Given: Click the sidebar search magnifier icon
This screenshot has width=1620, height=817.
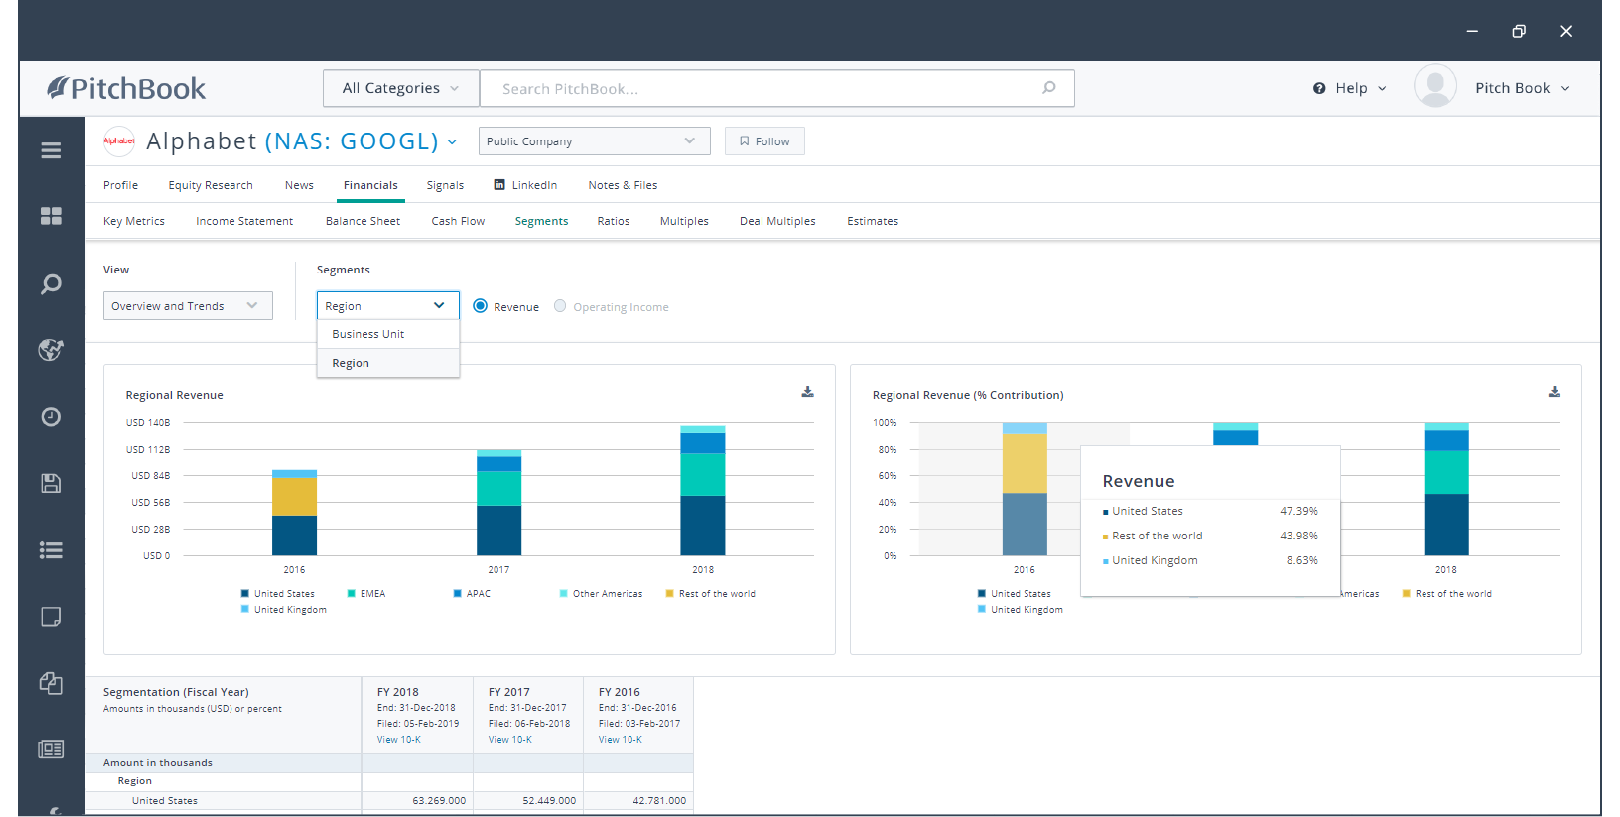Looking at the screenshot, I should click(x=51, y=284).
